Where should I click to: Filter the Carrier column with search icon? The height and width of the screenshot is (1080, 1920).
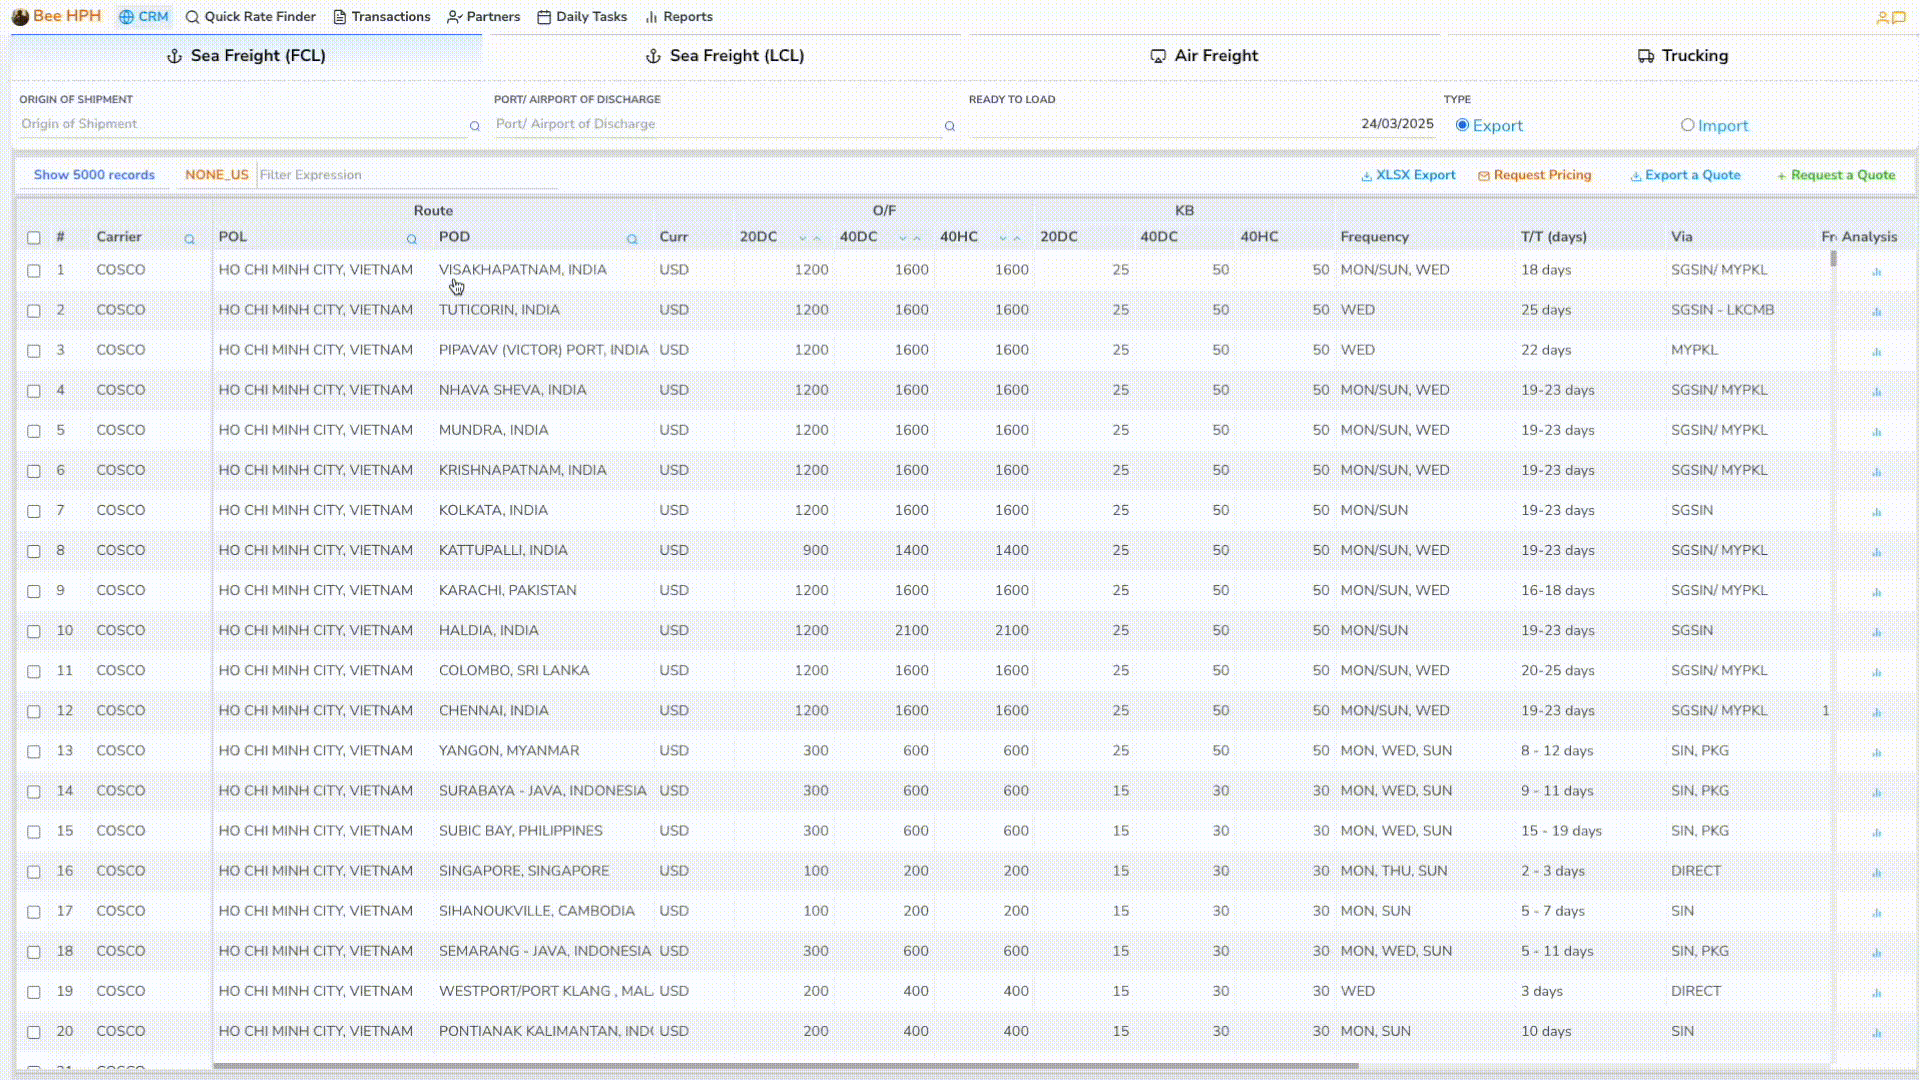pyautogui.click(x=189, y=239)
